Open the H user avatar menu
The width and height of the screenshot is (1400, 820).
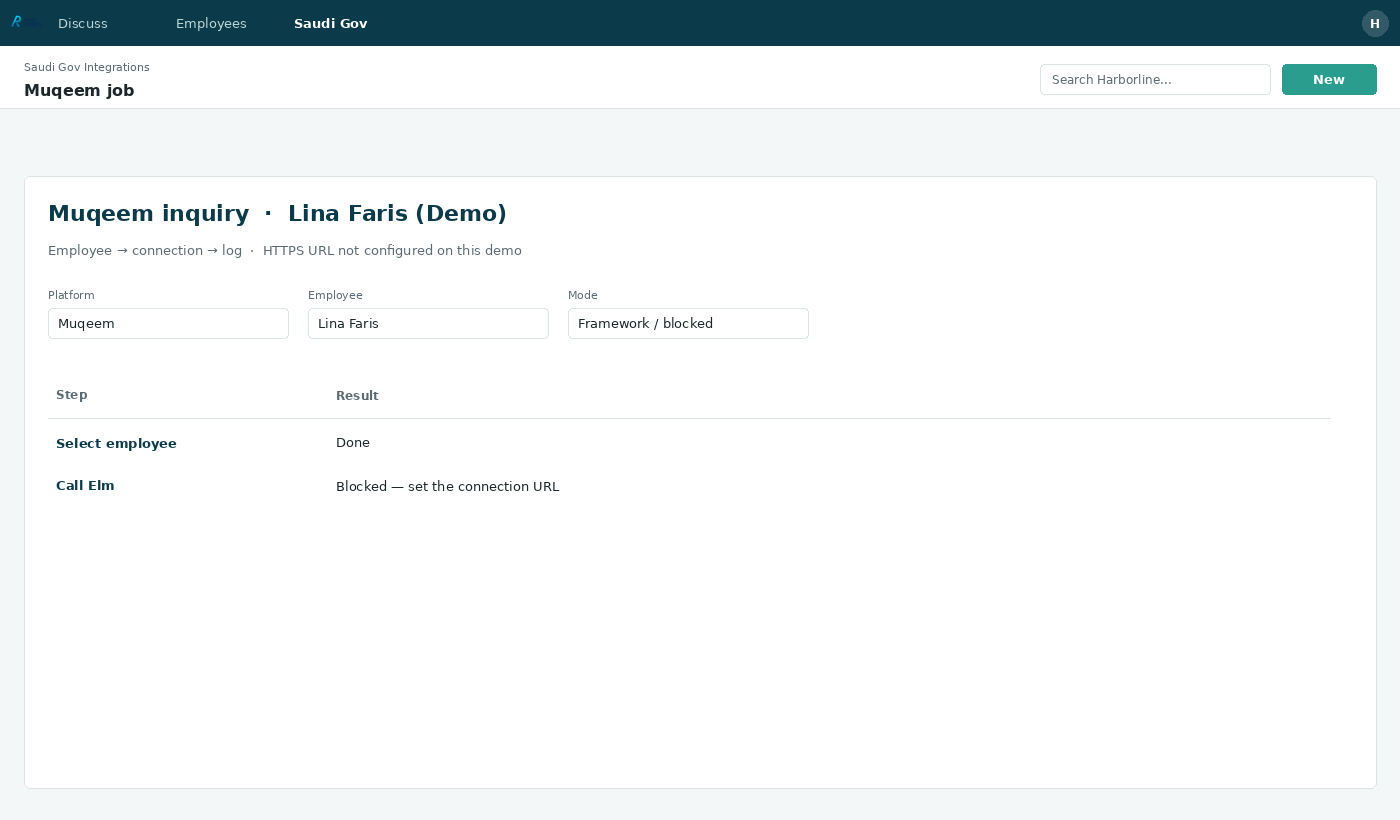tap(1375, 23)
